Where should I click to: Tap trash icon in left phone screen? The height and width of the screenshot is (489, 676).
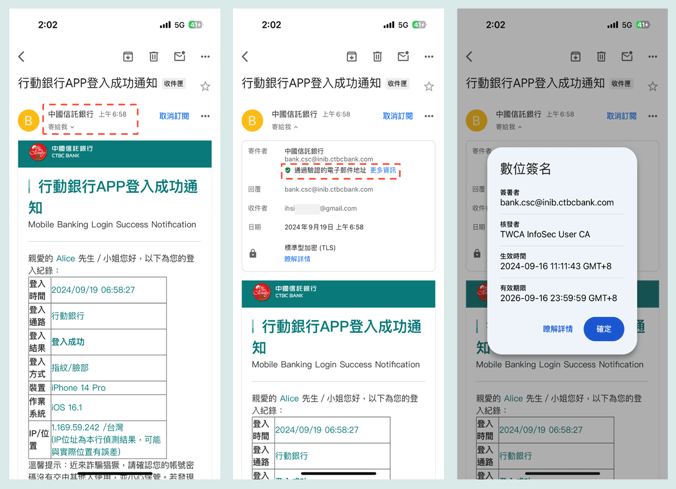154,56
